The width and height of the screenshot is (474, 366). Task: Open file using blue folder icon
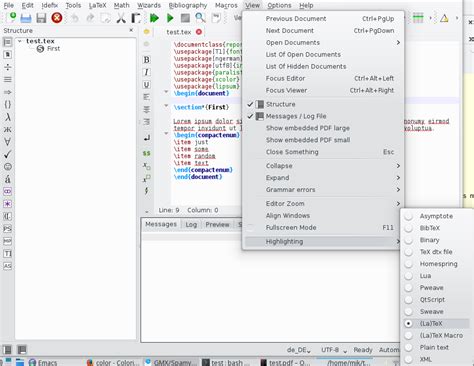[26, 18]
